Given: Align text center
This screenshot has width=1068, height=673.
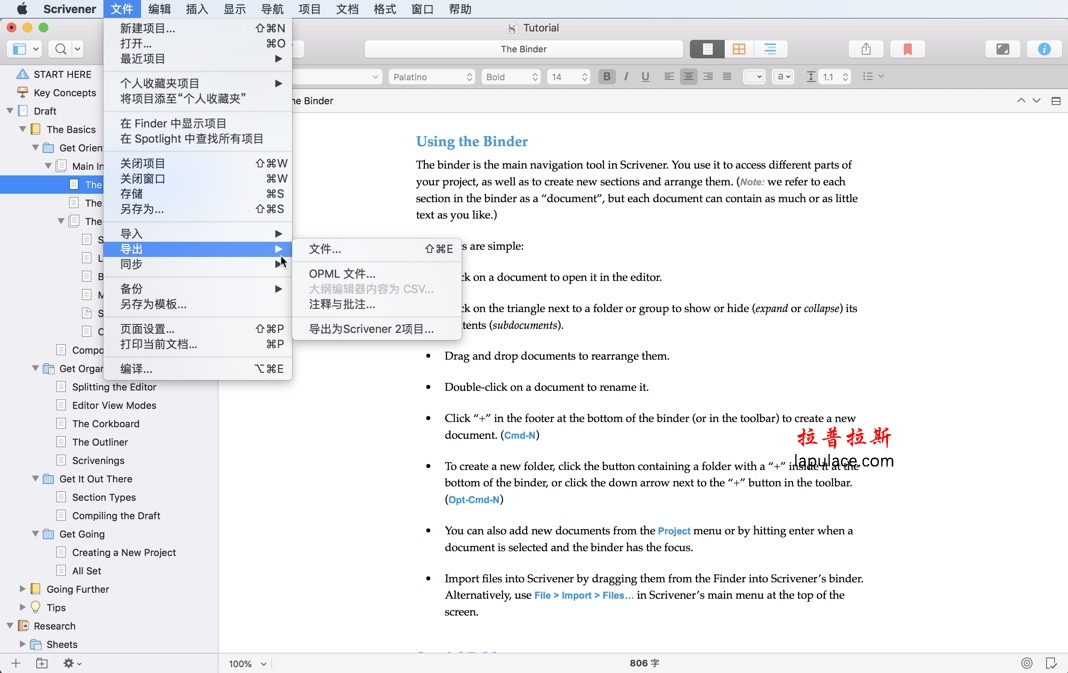Looking at the screenshot, I should coord(689,77).
